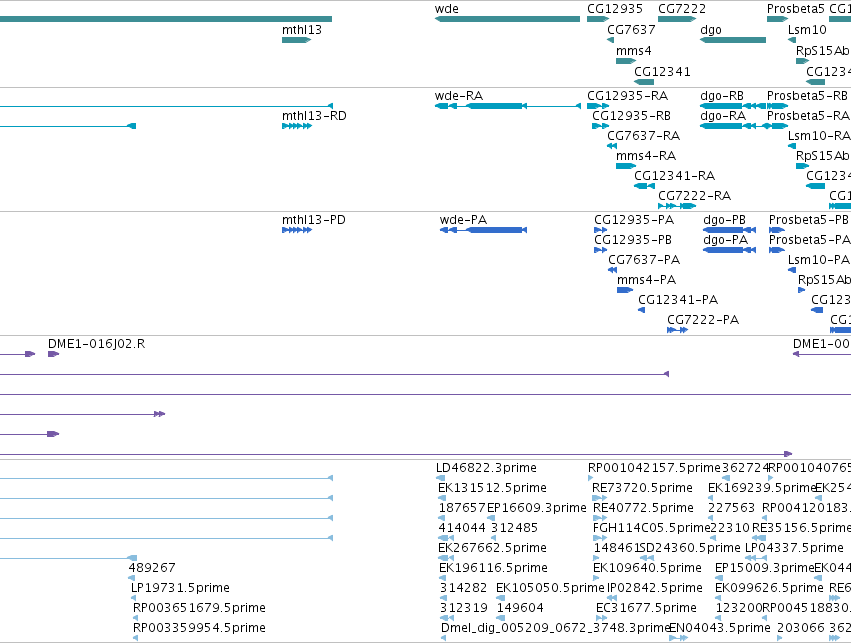Click the CG12935-PB protein label
Image resolution: width=851 pixels, height=643 pixels.
pyautogui.click(x=633, y=240)
